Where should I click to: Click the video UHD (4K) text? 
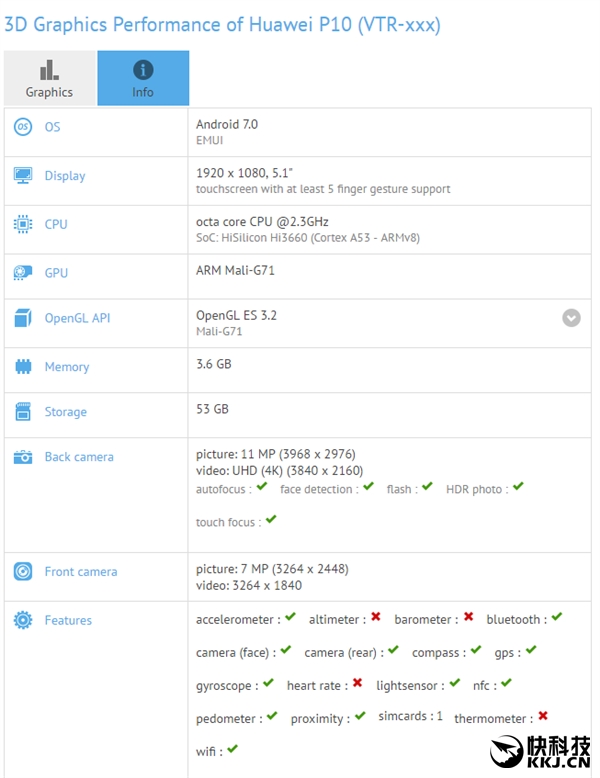tap(279, 470)
